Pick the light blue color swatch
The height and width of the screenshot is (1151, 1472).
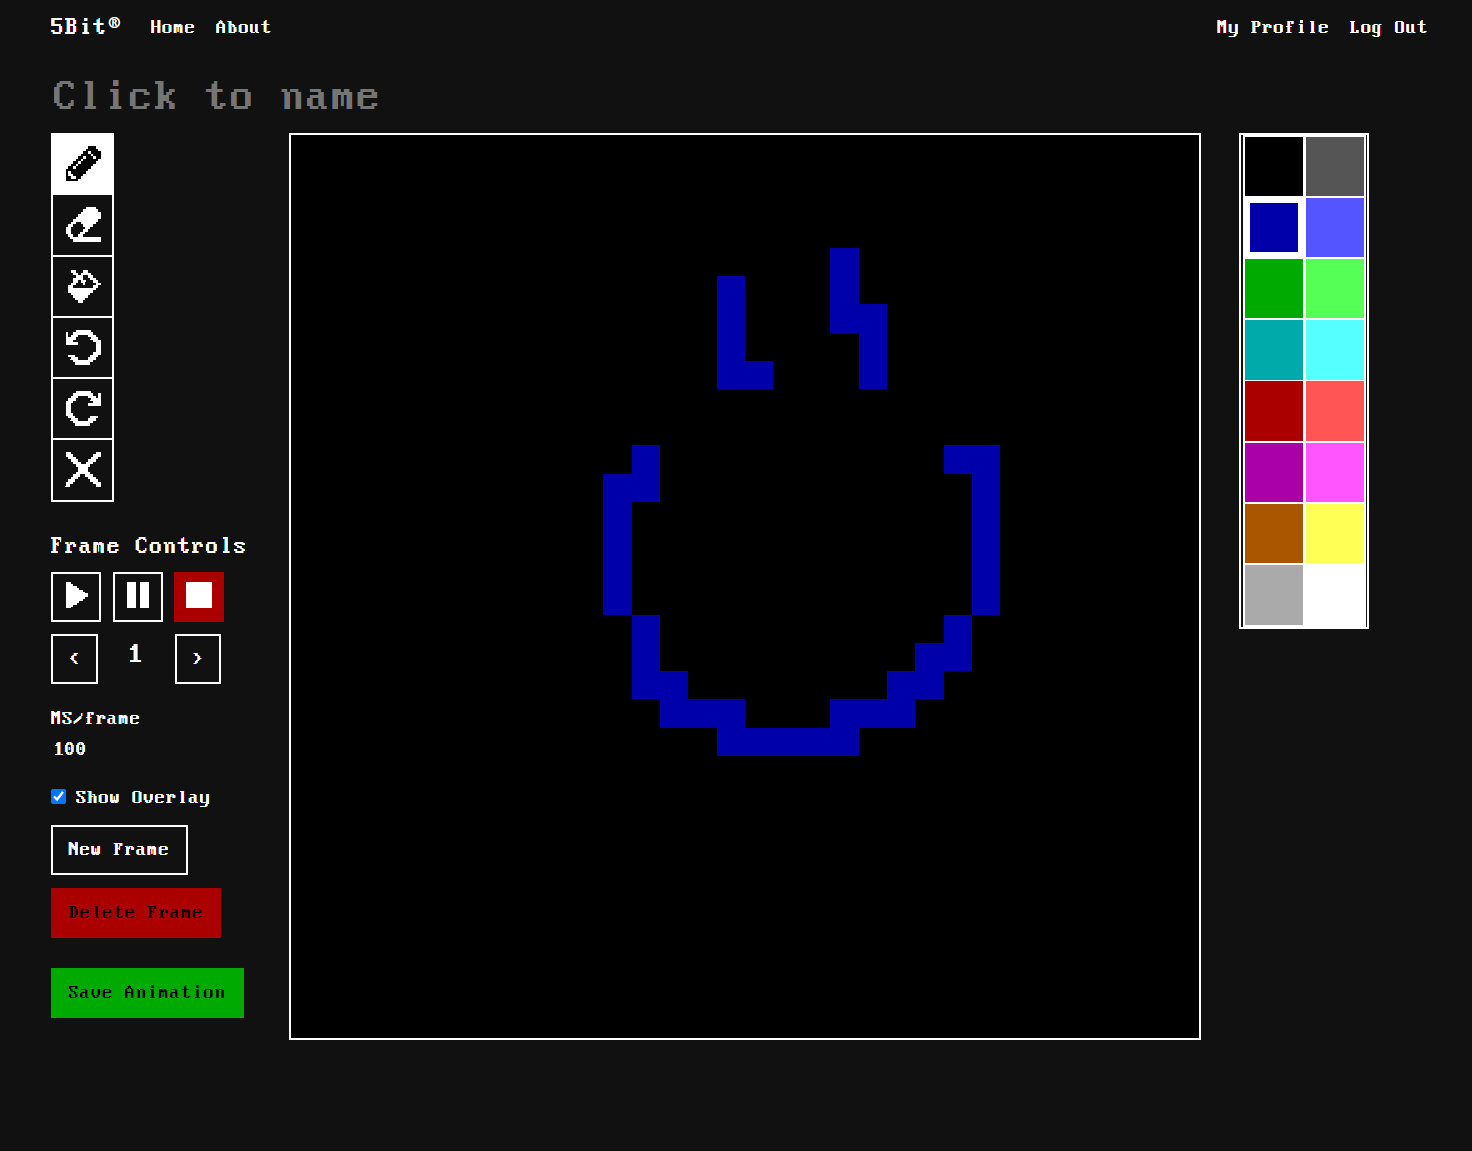pyautogui.click(x=1335, y=227)
